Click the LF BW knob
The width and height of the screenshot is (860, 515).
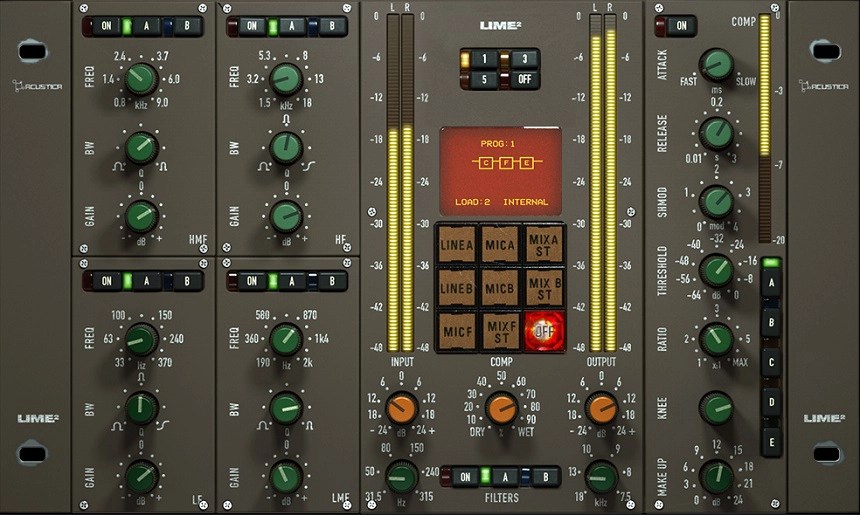[142, 409]
